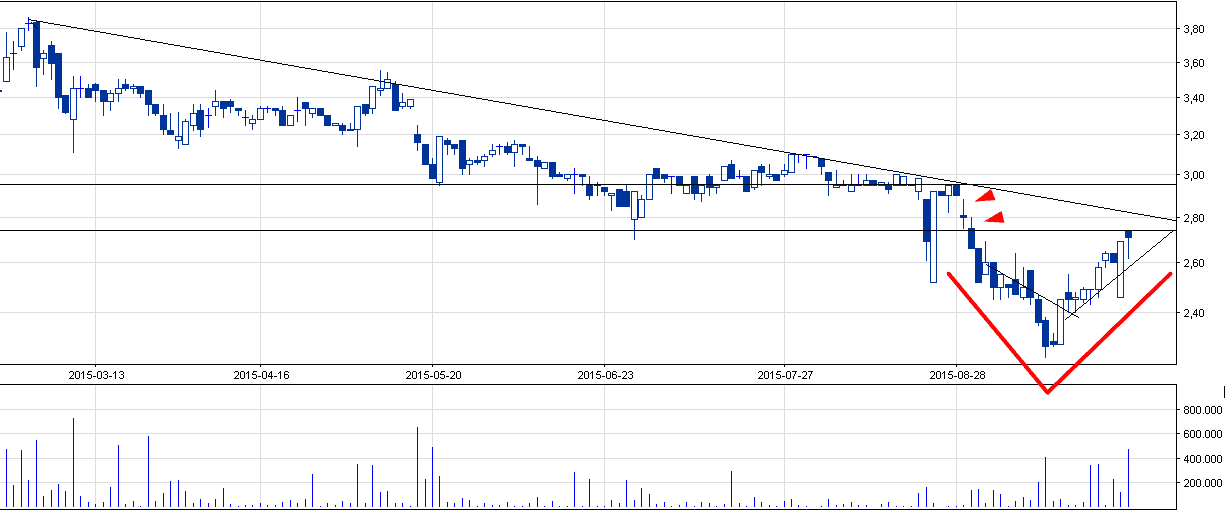Choose the 2015-08-28 date label
Image resolution: width=1225 pixels, height=512 pixels.
tap(958, 375)
